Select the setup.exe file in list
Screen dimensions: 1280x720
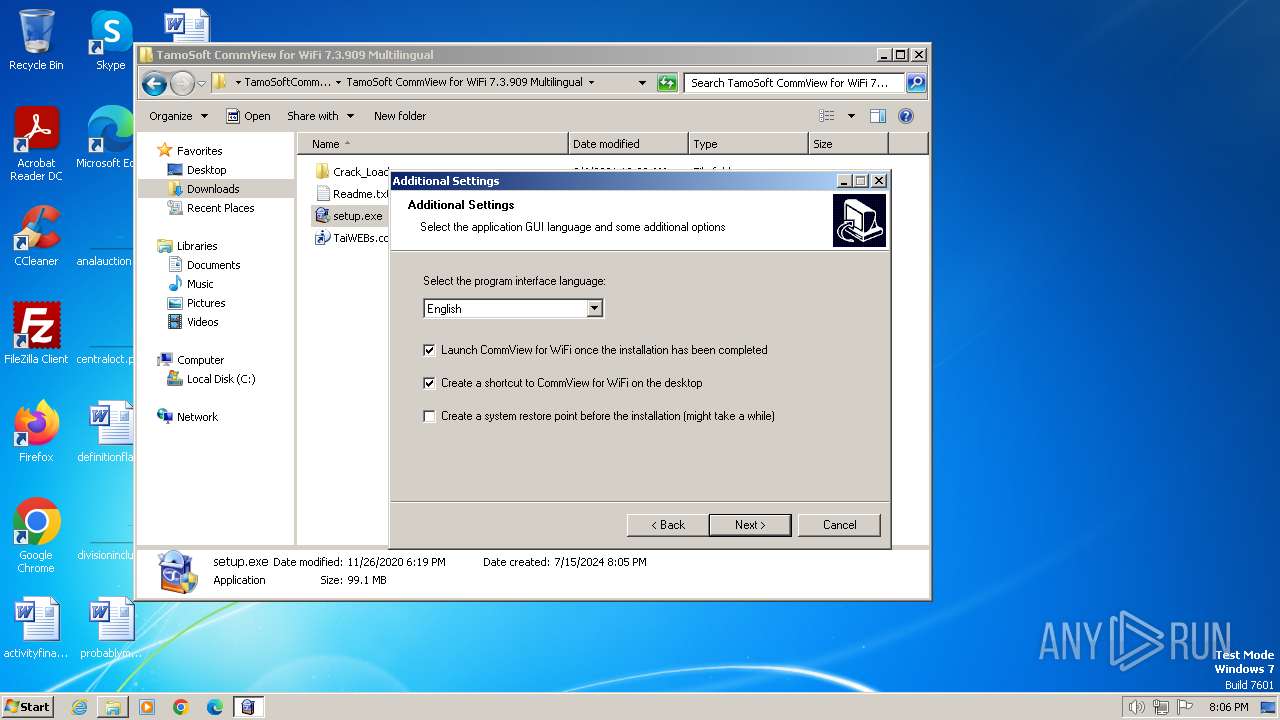coord(350,216)
